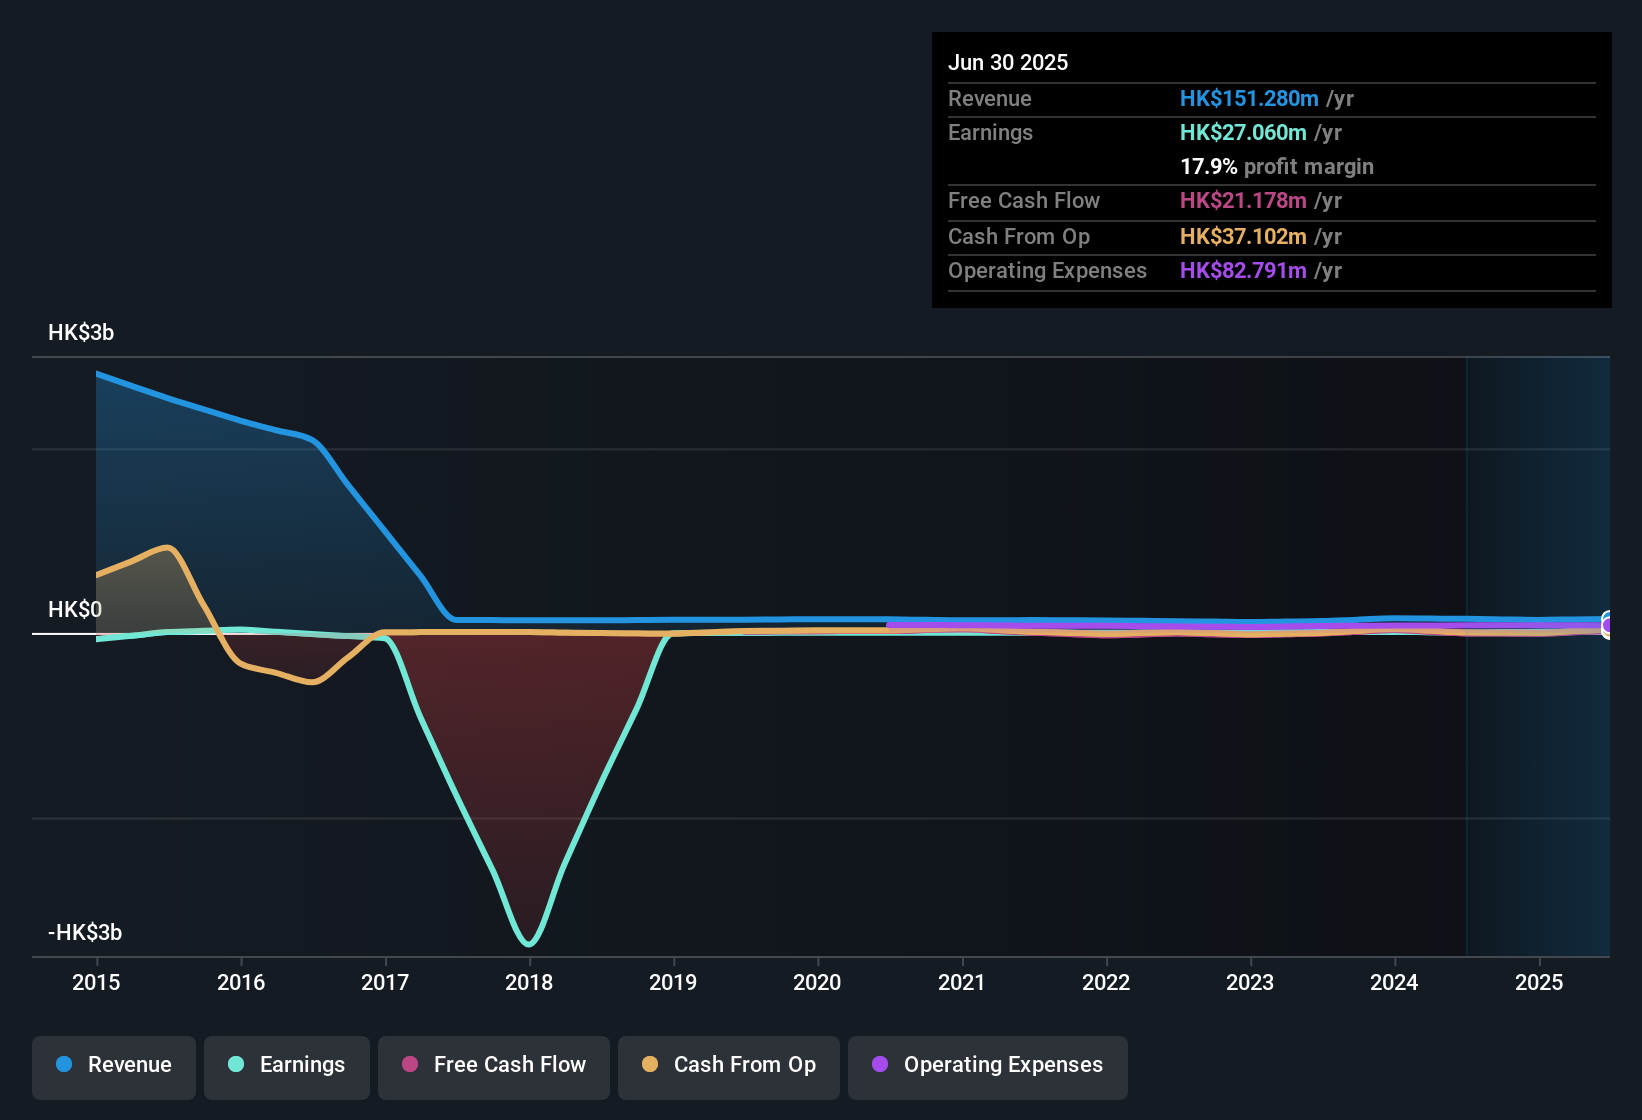Select the 2025 x-axis year label
The image size is (1642, 1120).
(x=1539, y=982)
